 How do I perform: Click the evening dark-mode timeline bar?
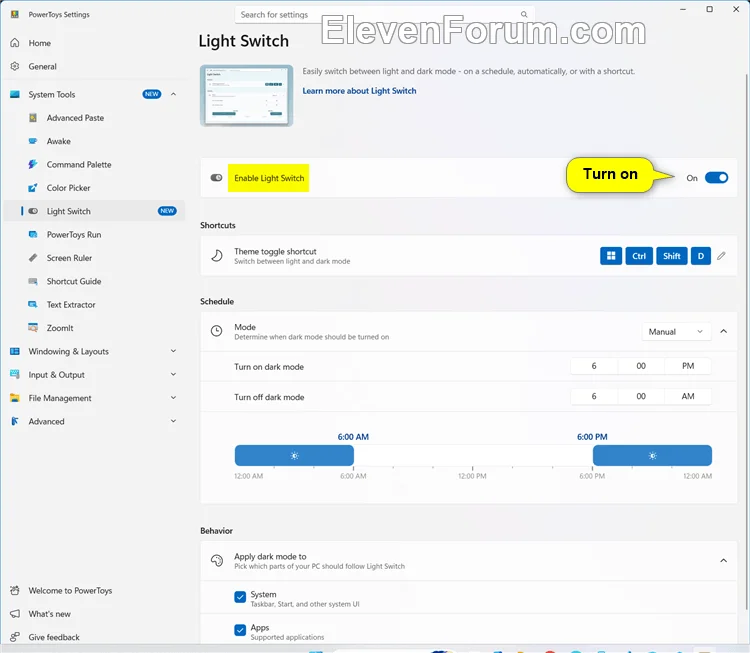tap(652, 455)
